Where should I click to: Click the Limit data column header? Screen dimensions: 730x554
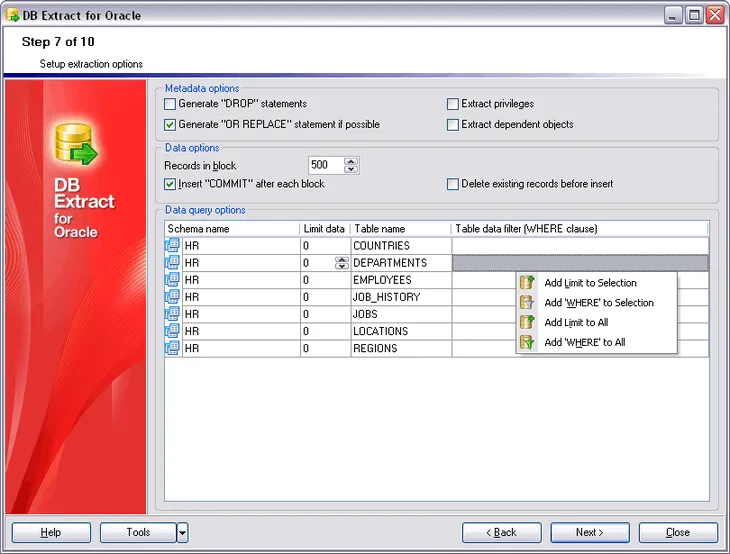325,229
